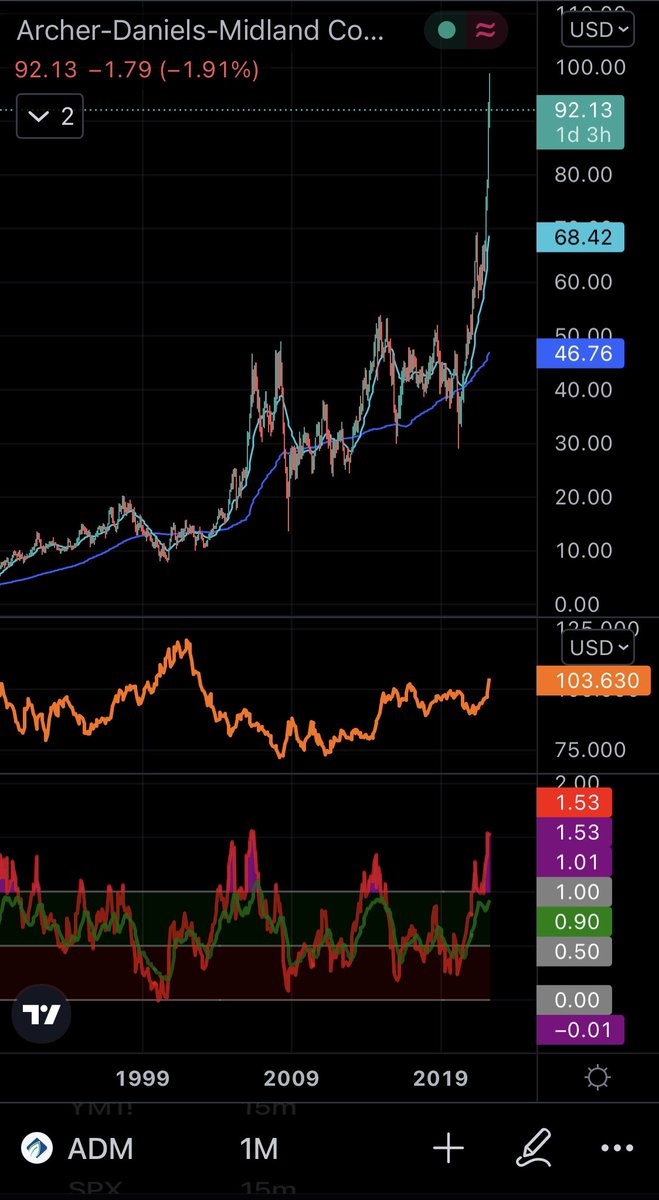This screenshot has width=659, height=1200.
Task: Click the orange 103.630 indicator value label
Action: tap(594, 682)
